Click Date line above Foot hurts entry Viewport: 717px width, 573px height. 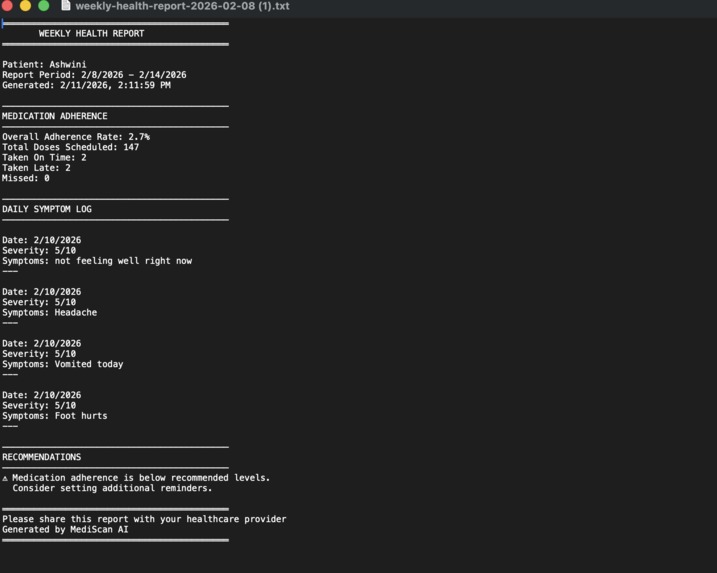click(x=42, y=395)
